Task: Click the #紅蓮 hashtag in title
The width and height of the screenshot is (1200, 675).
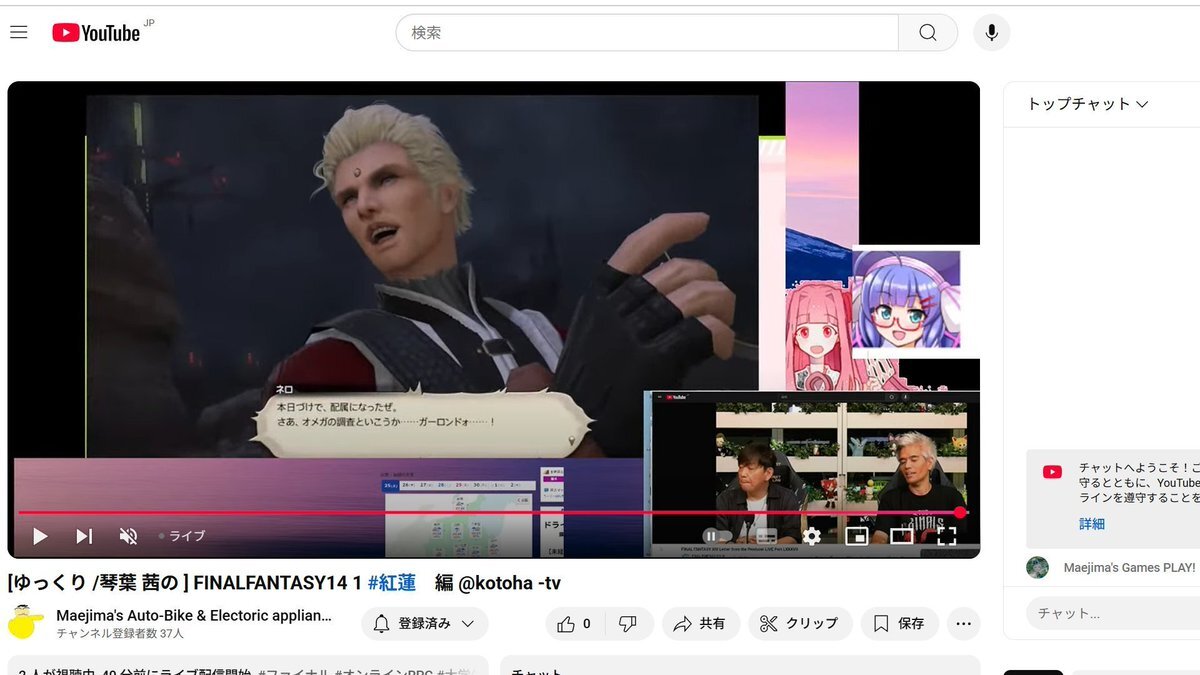Action: coord(393,583)
